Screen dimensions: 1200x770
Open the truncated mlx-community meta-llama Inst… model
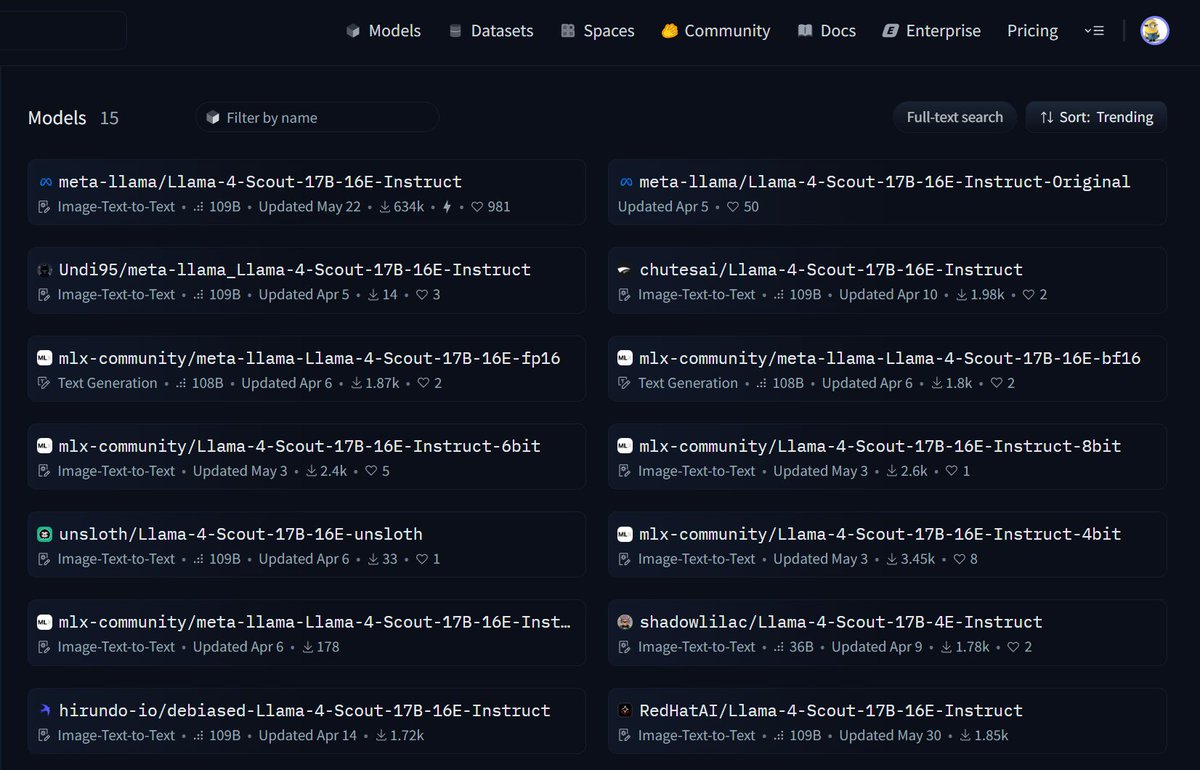(306, 633)
